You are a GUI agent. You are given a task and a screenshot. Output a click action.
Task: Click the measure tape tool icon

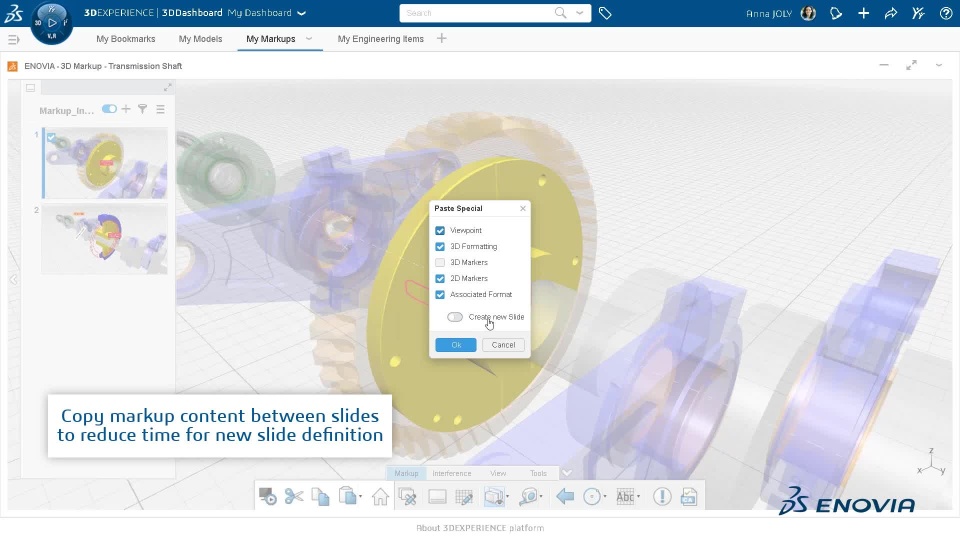pyautogui.click(x=528, y=497)
